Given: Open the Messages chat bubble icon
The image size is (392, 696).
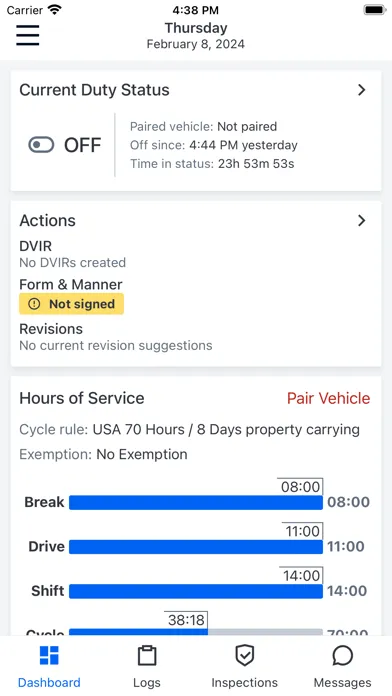Looking at the screenshot, I should point(343,656).
